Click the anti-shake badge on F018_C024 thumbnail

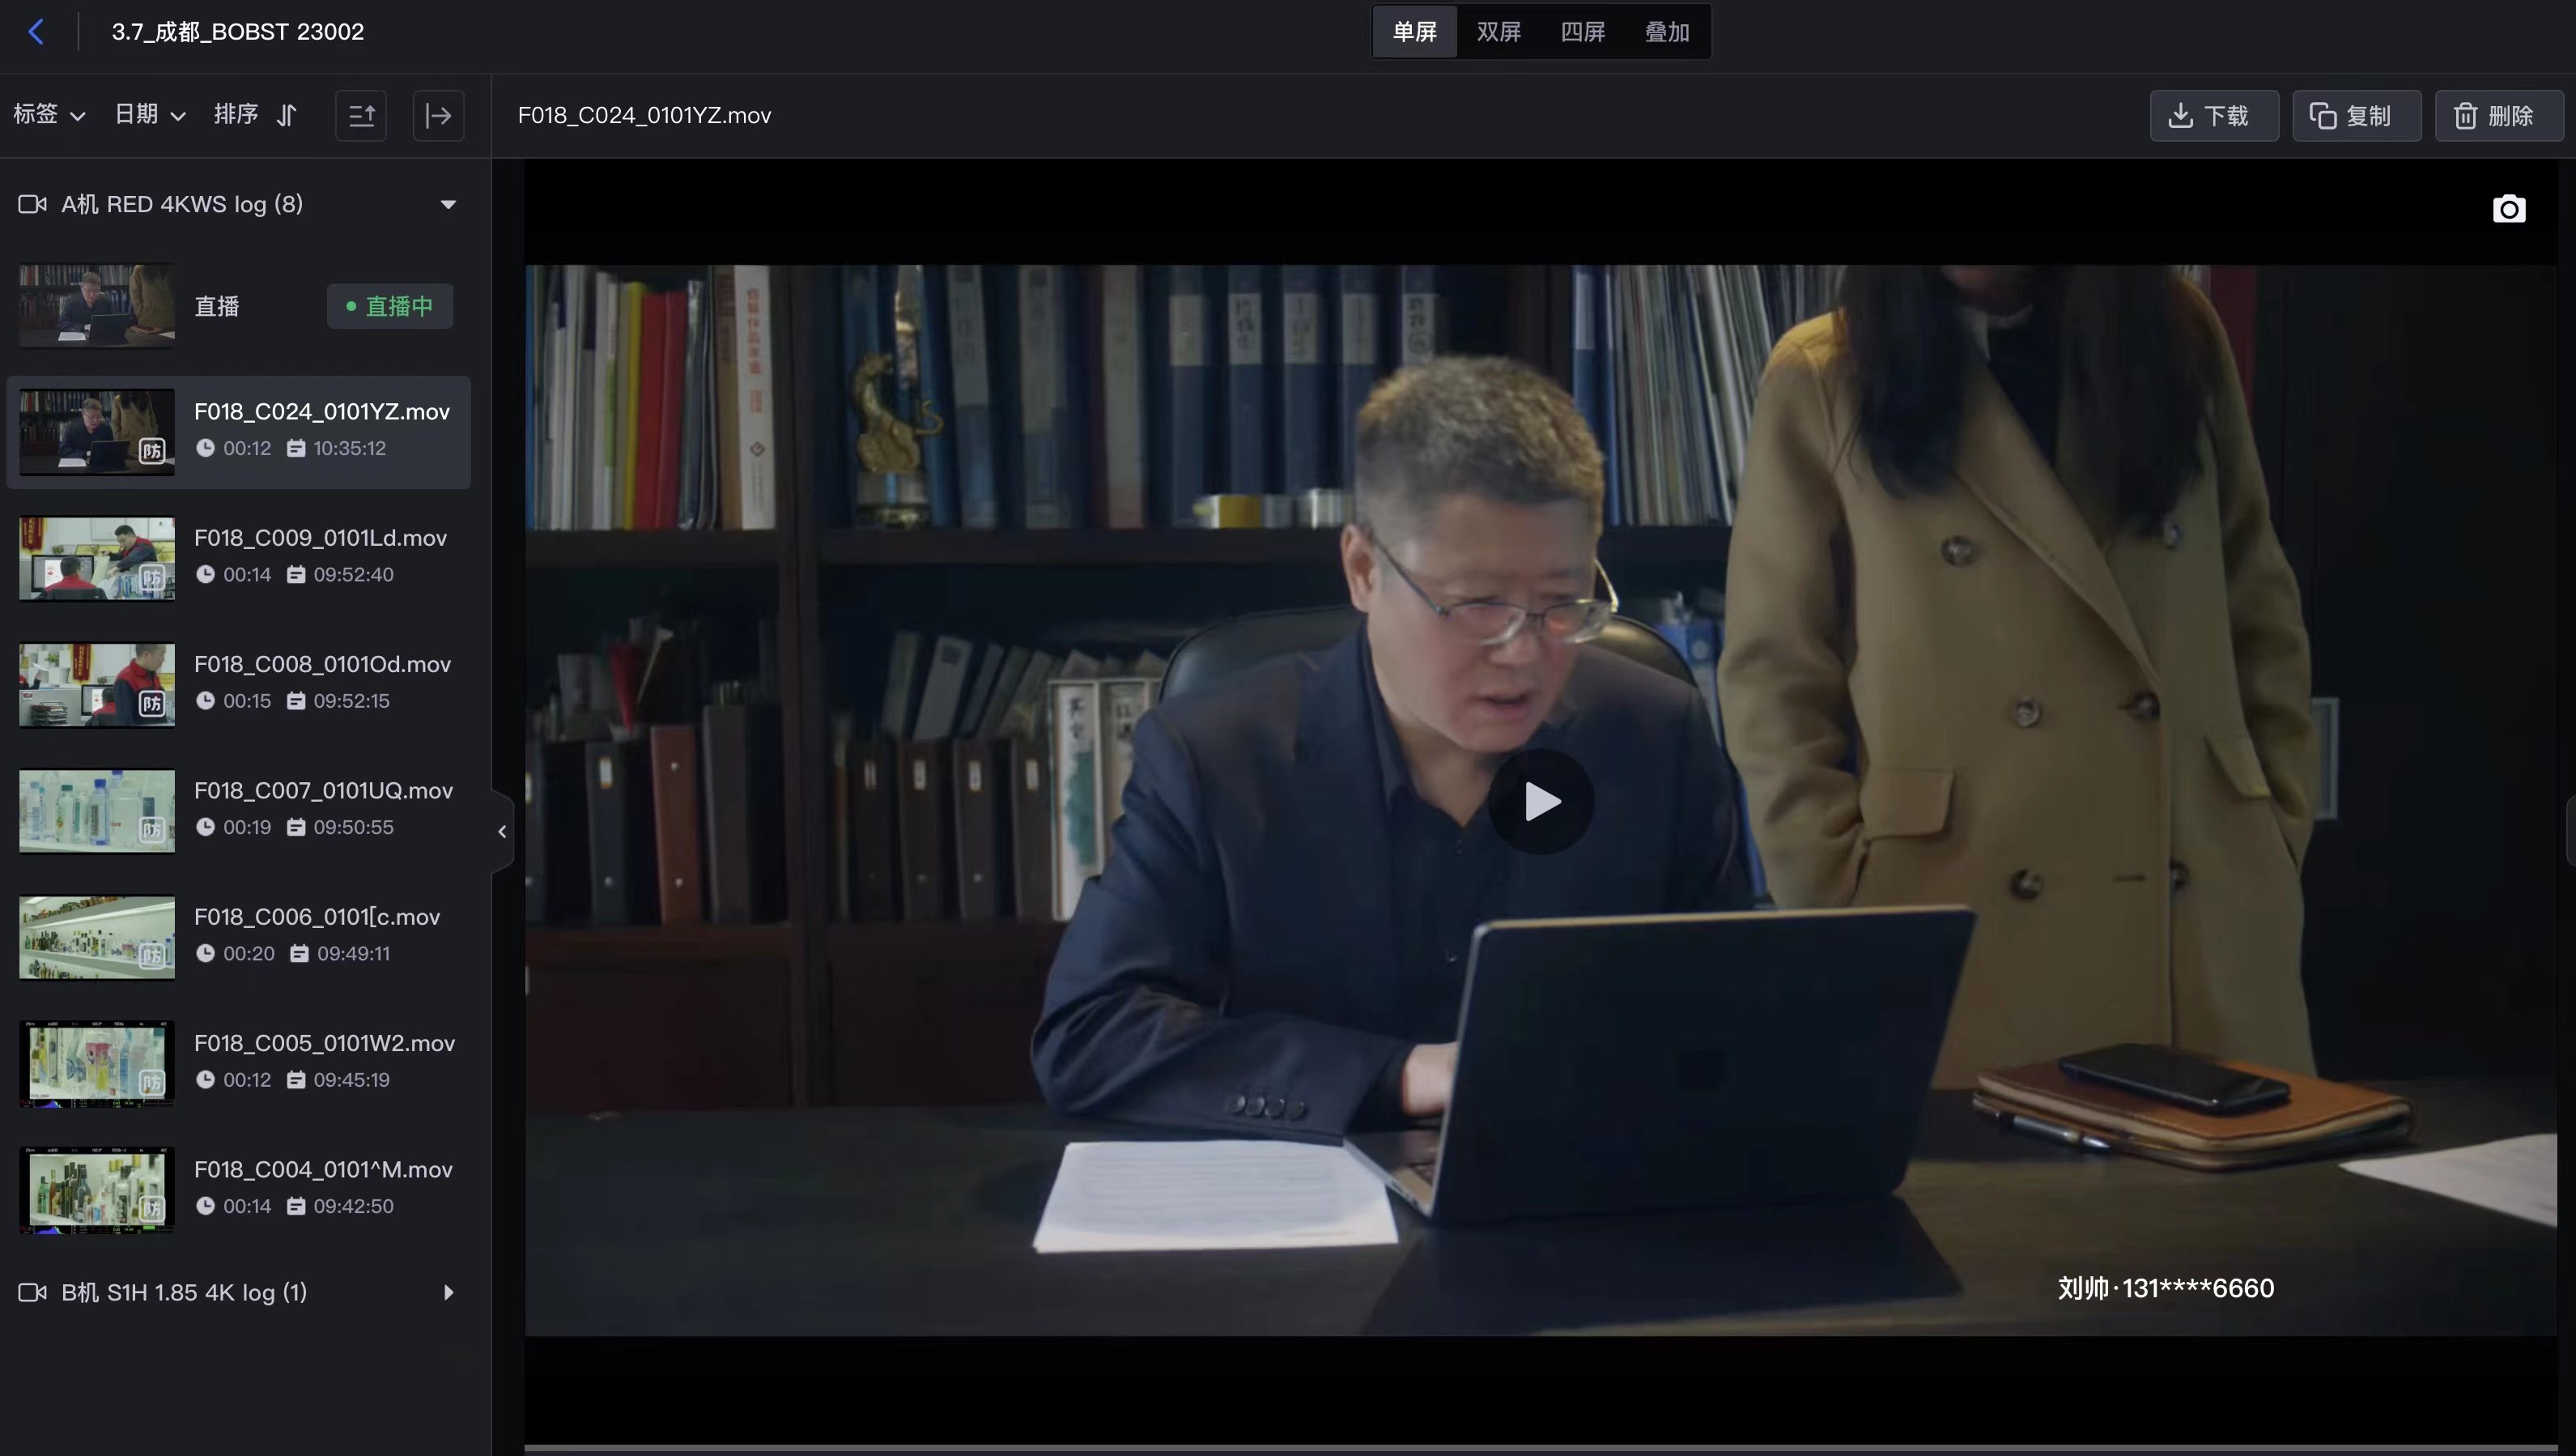pos(152,451)
